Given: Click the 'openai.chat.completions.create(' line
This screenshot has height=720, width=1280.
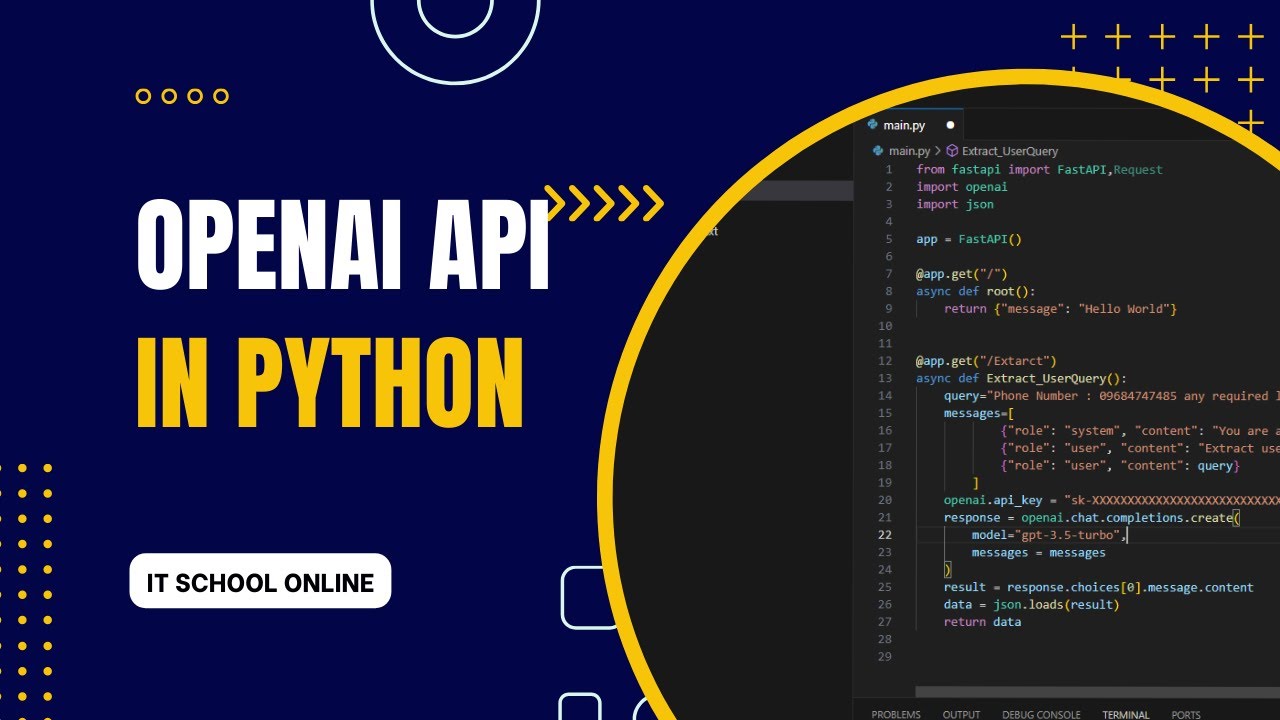Looking at the screenshot, I should (x=1092, y=518).
